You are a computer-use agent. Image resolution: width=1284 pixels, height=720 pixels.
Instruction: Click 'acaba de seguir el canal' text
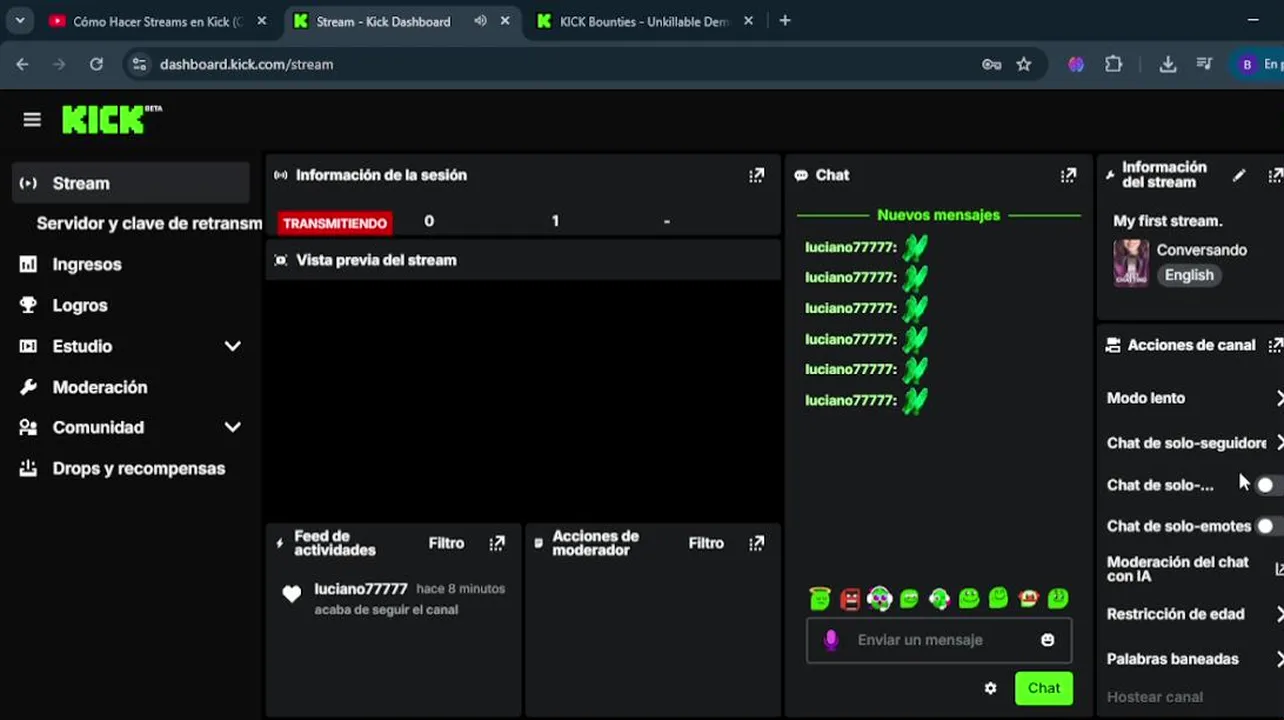coord(386,610)
